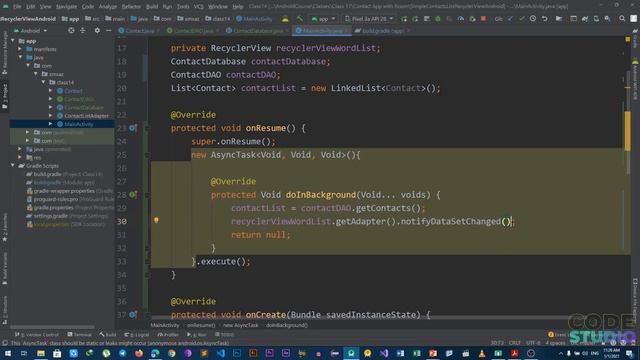Click the Git commit checkmark icon
The image size is (640, 360).
coord(522,19)
